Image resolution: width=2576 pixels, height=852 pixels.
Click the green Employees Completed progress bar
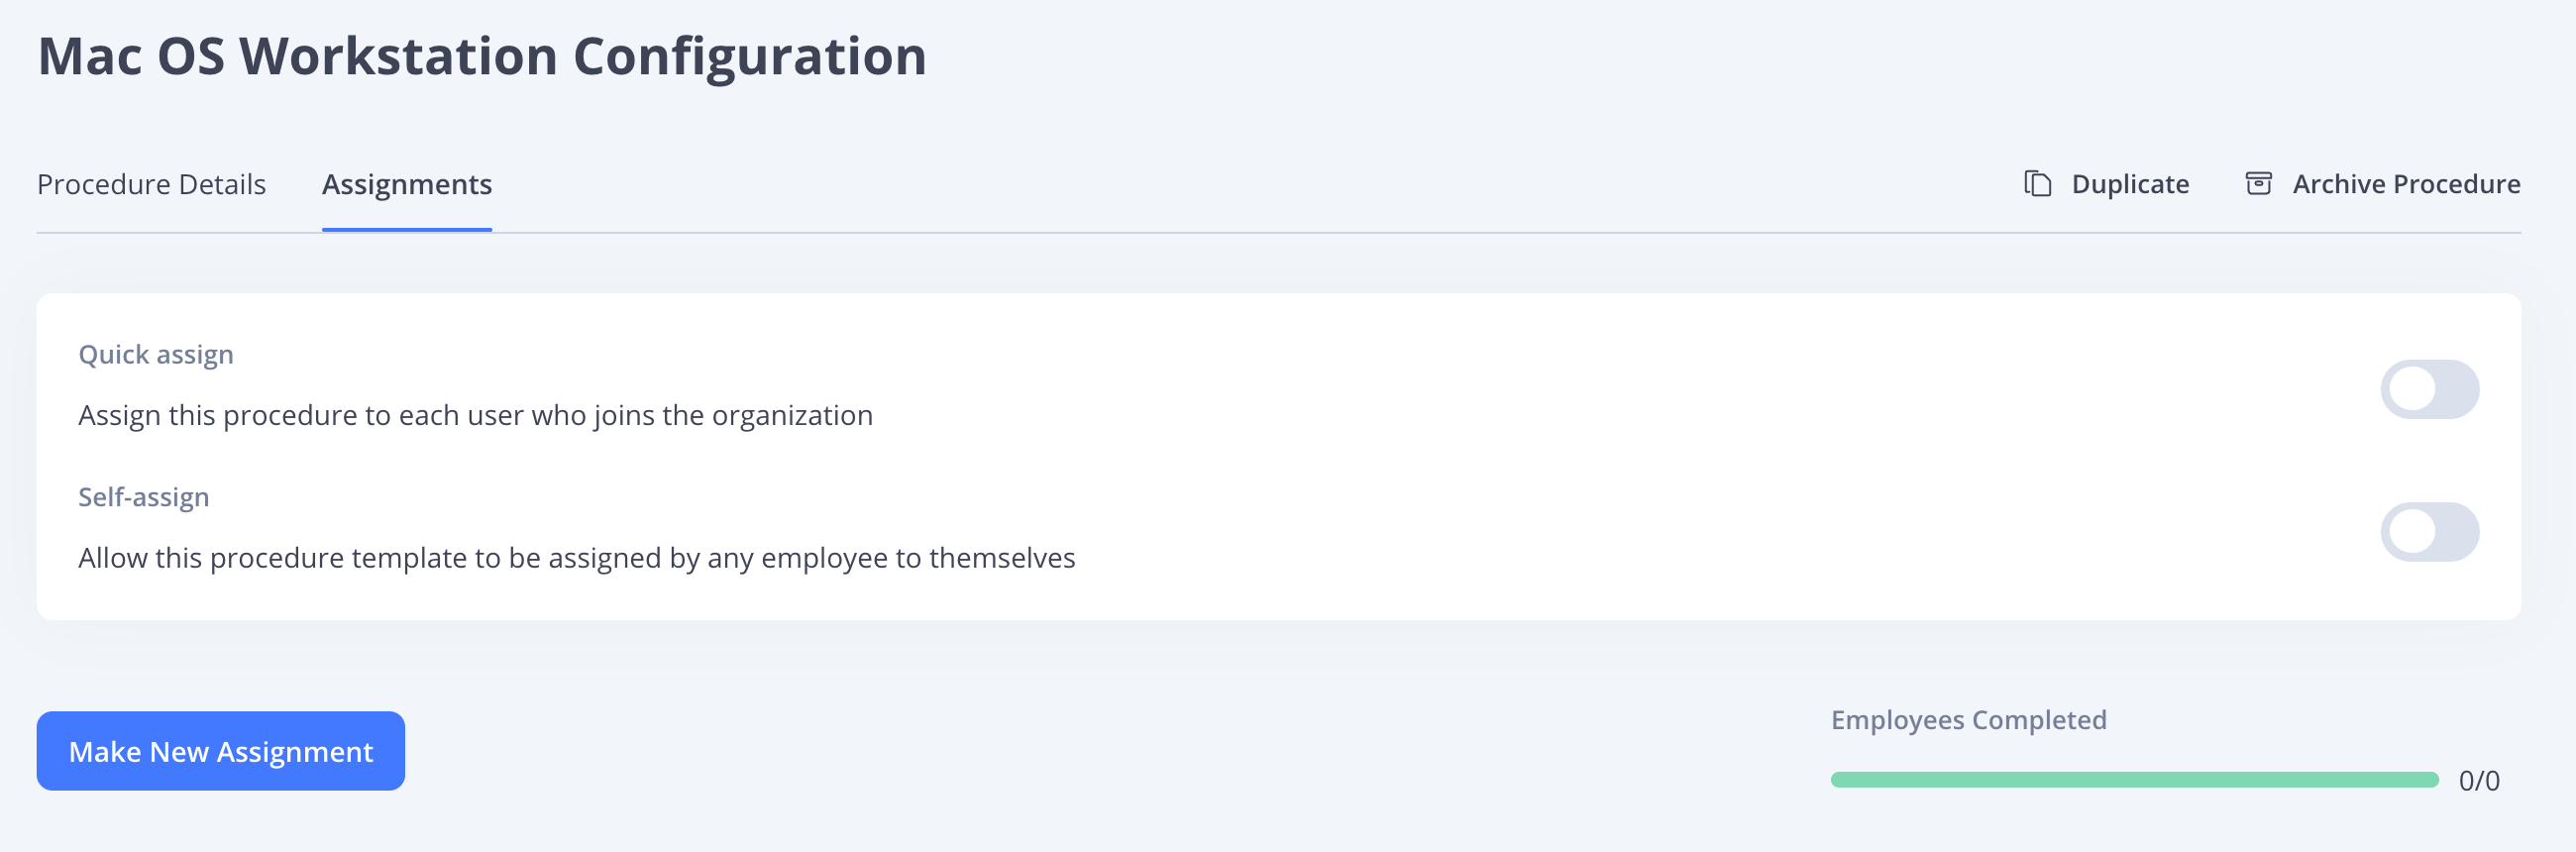click(2134, 780)
